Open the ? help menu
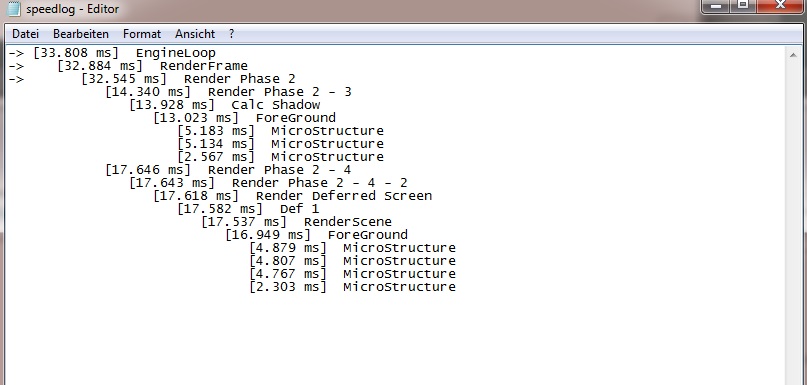Screen dimensions: 807x385 (232, 34)
